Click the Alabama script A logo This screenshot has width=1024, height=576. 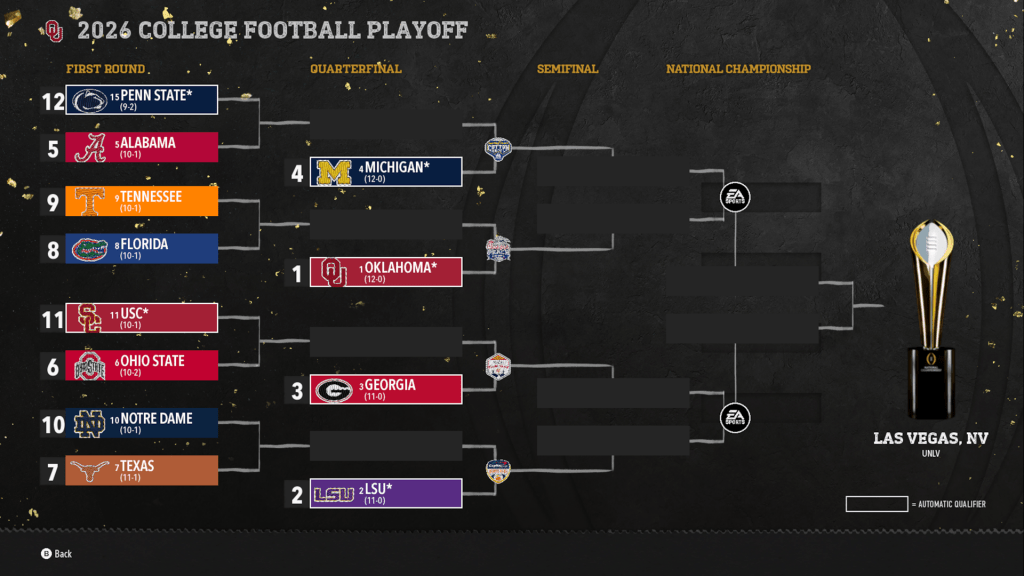click(x=88, y=147)
